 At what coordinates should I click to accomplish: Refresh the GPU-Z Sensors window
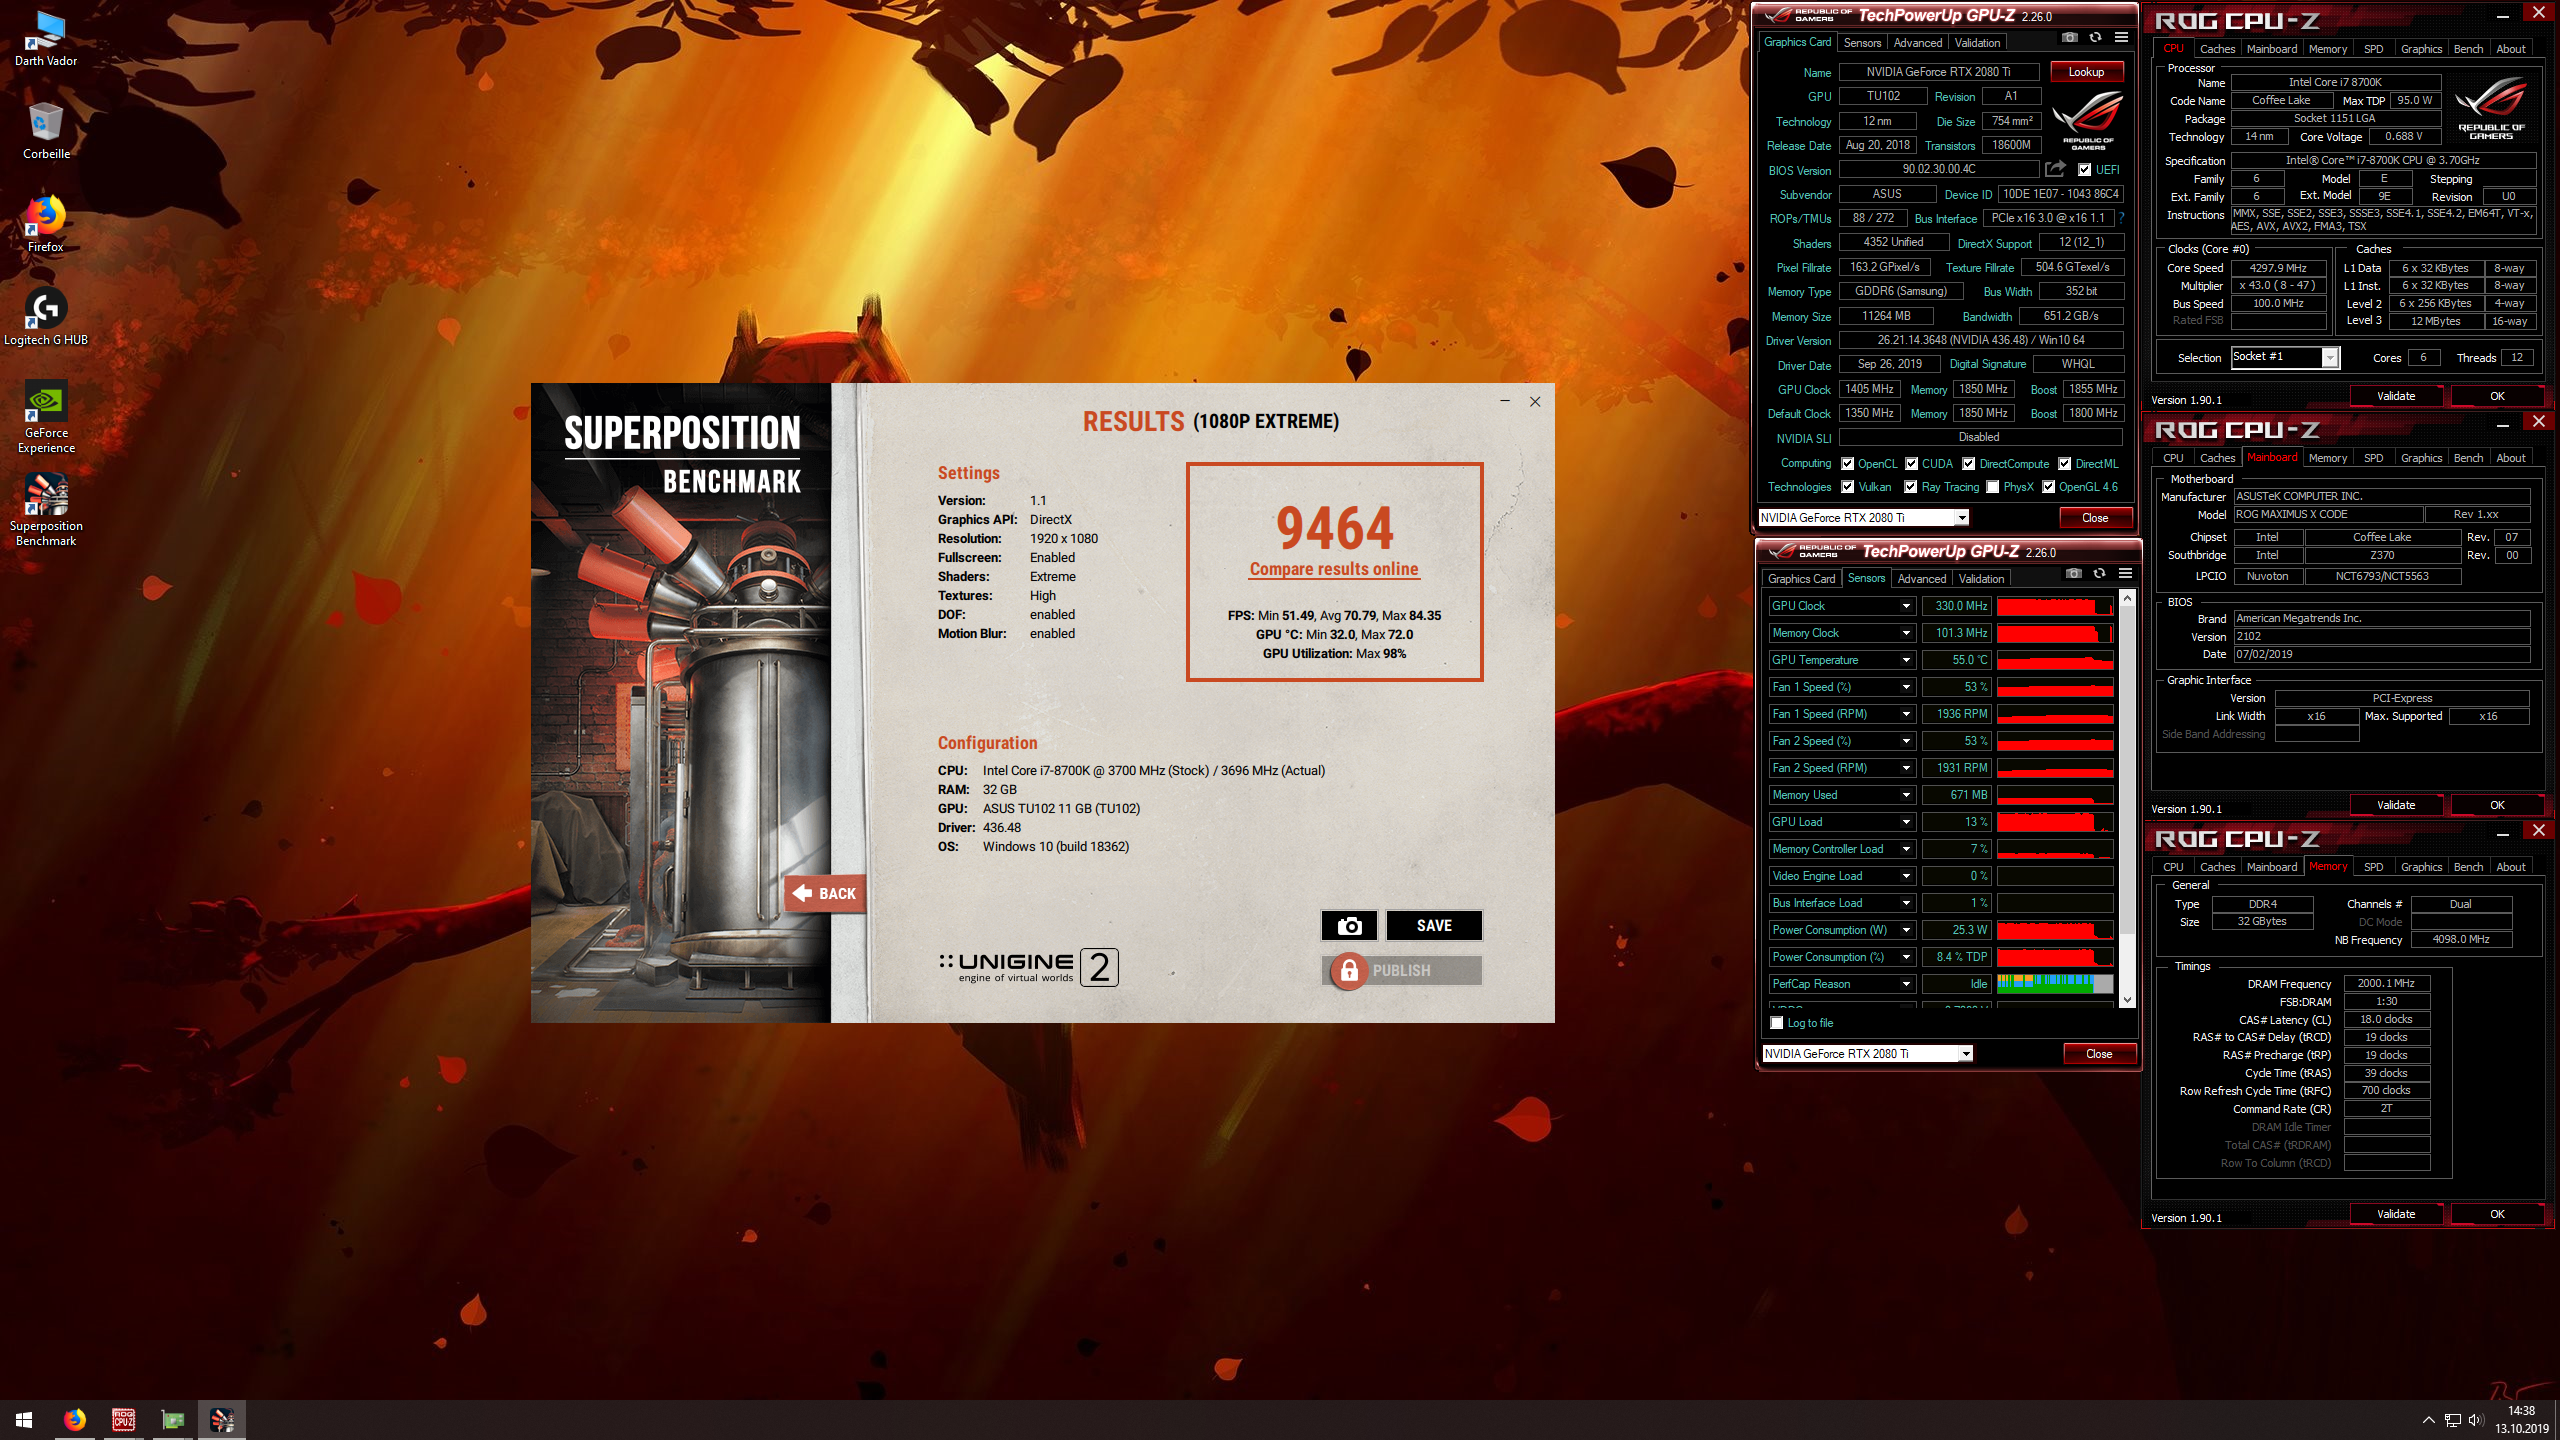[2099, 573]
